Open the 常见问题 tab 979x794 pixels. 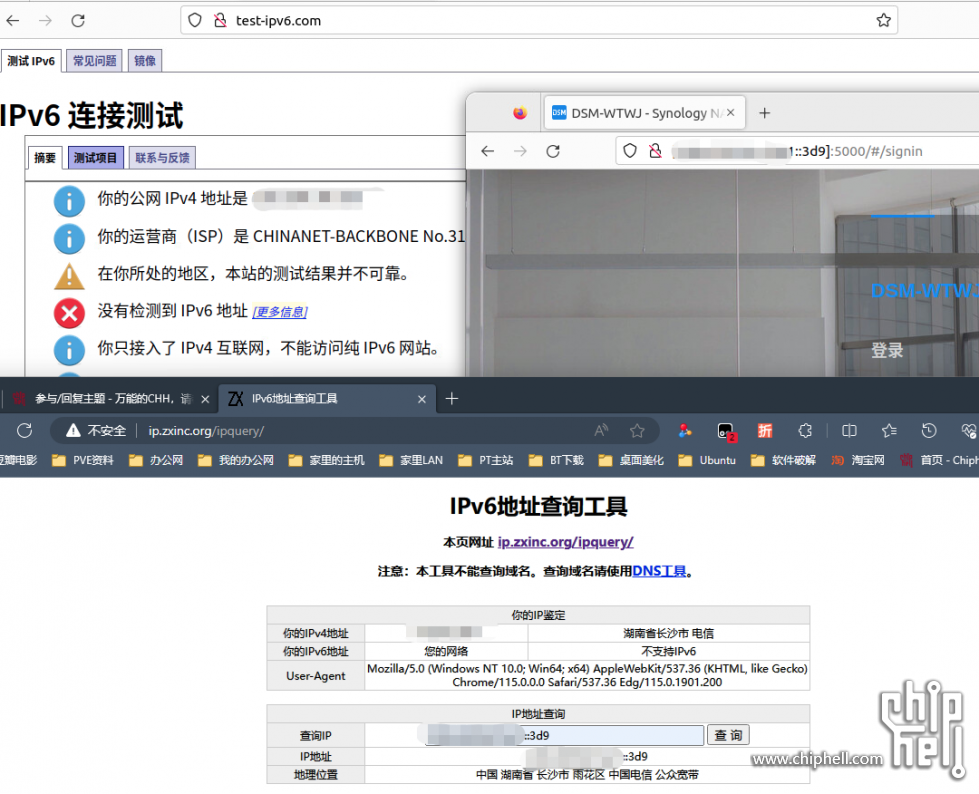click(x=94, y=61)
